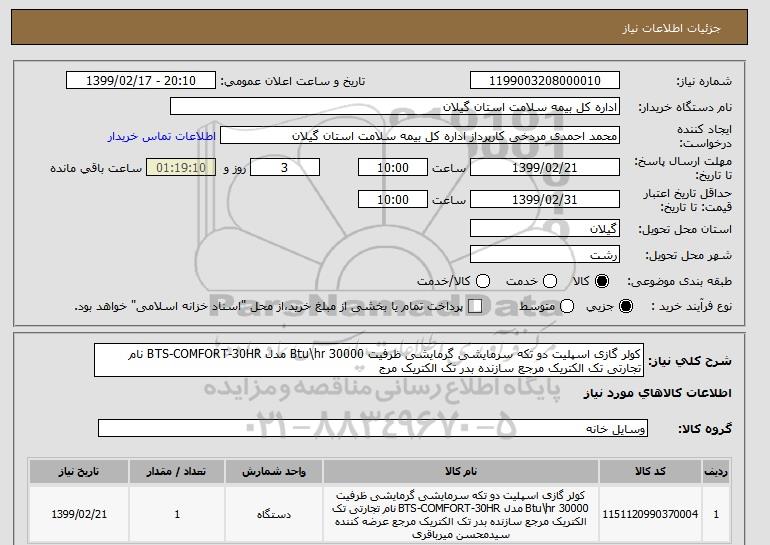Click the product name cell for row 1
The width and height of the screenshot is (770, 545).
coord(461,514)
